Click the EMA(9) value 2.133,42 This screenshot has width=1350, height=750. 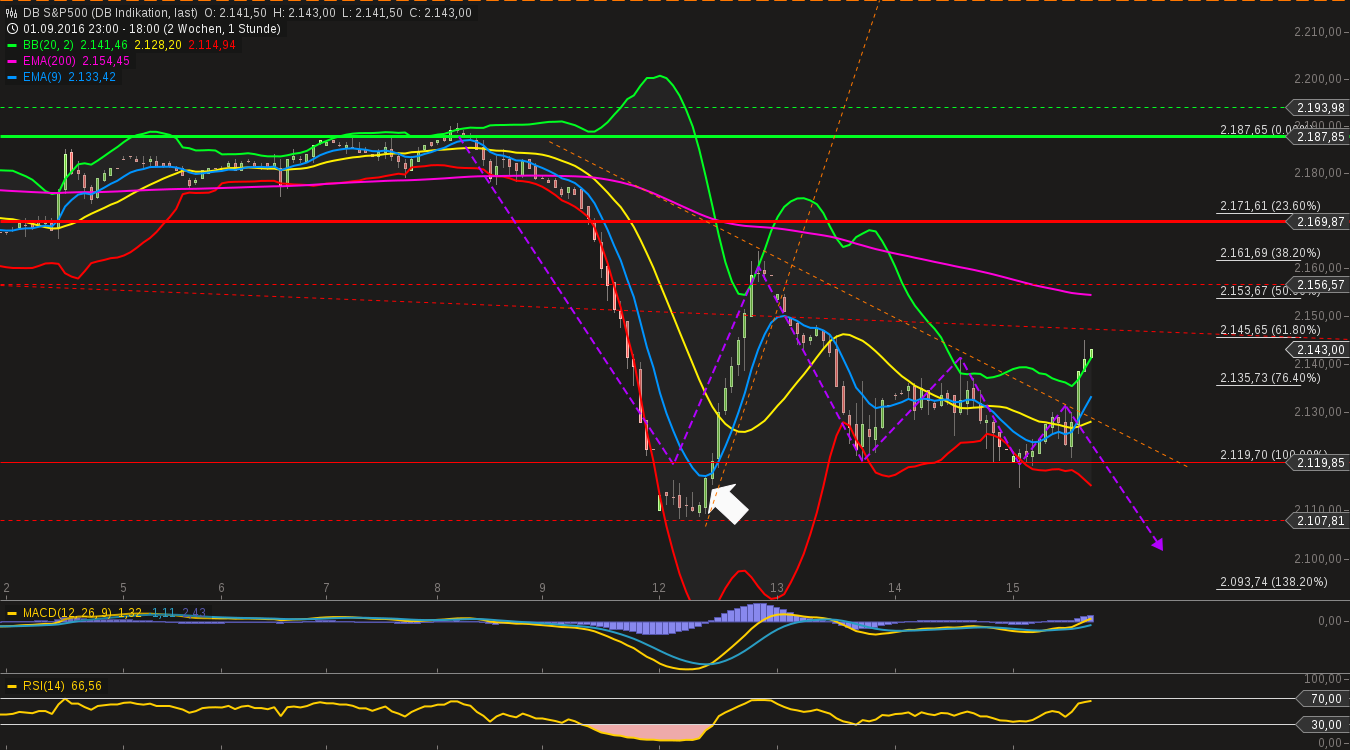pyautogui.click(x=92, y=77)
